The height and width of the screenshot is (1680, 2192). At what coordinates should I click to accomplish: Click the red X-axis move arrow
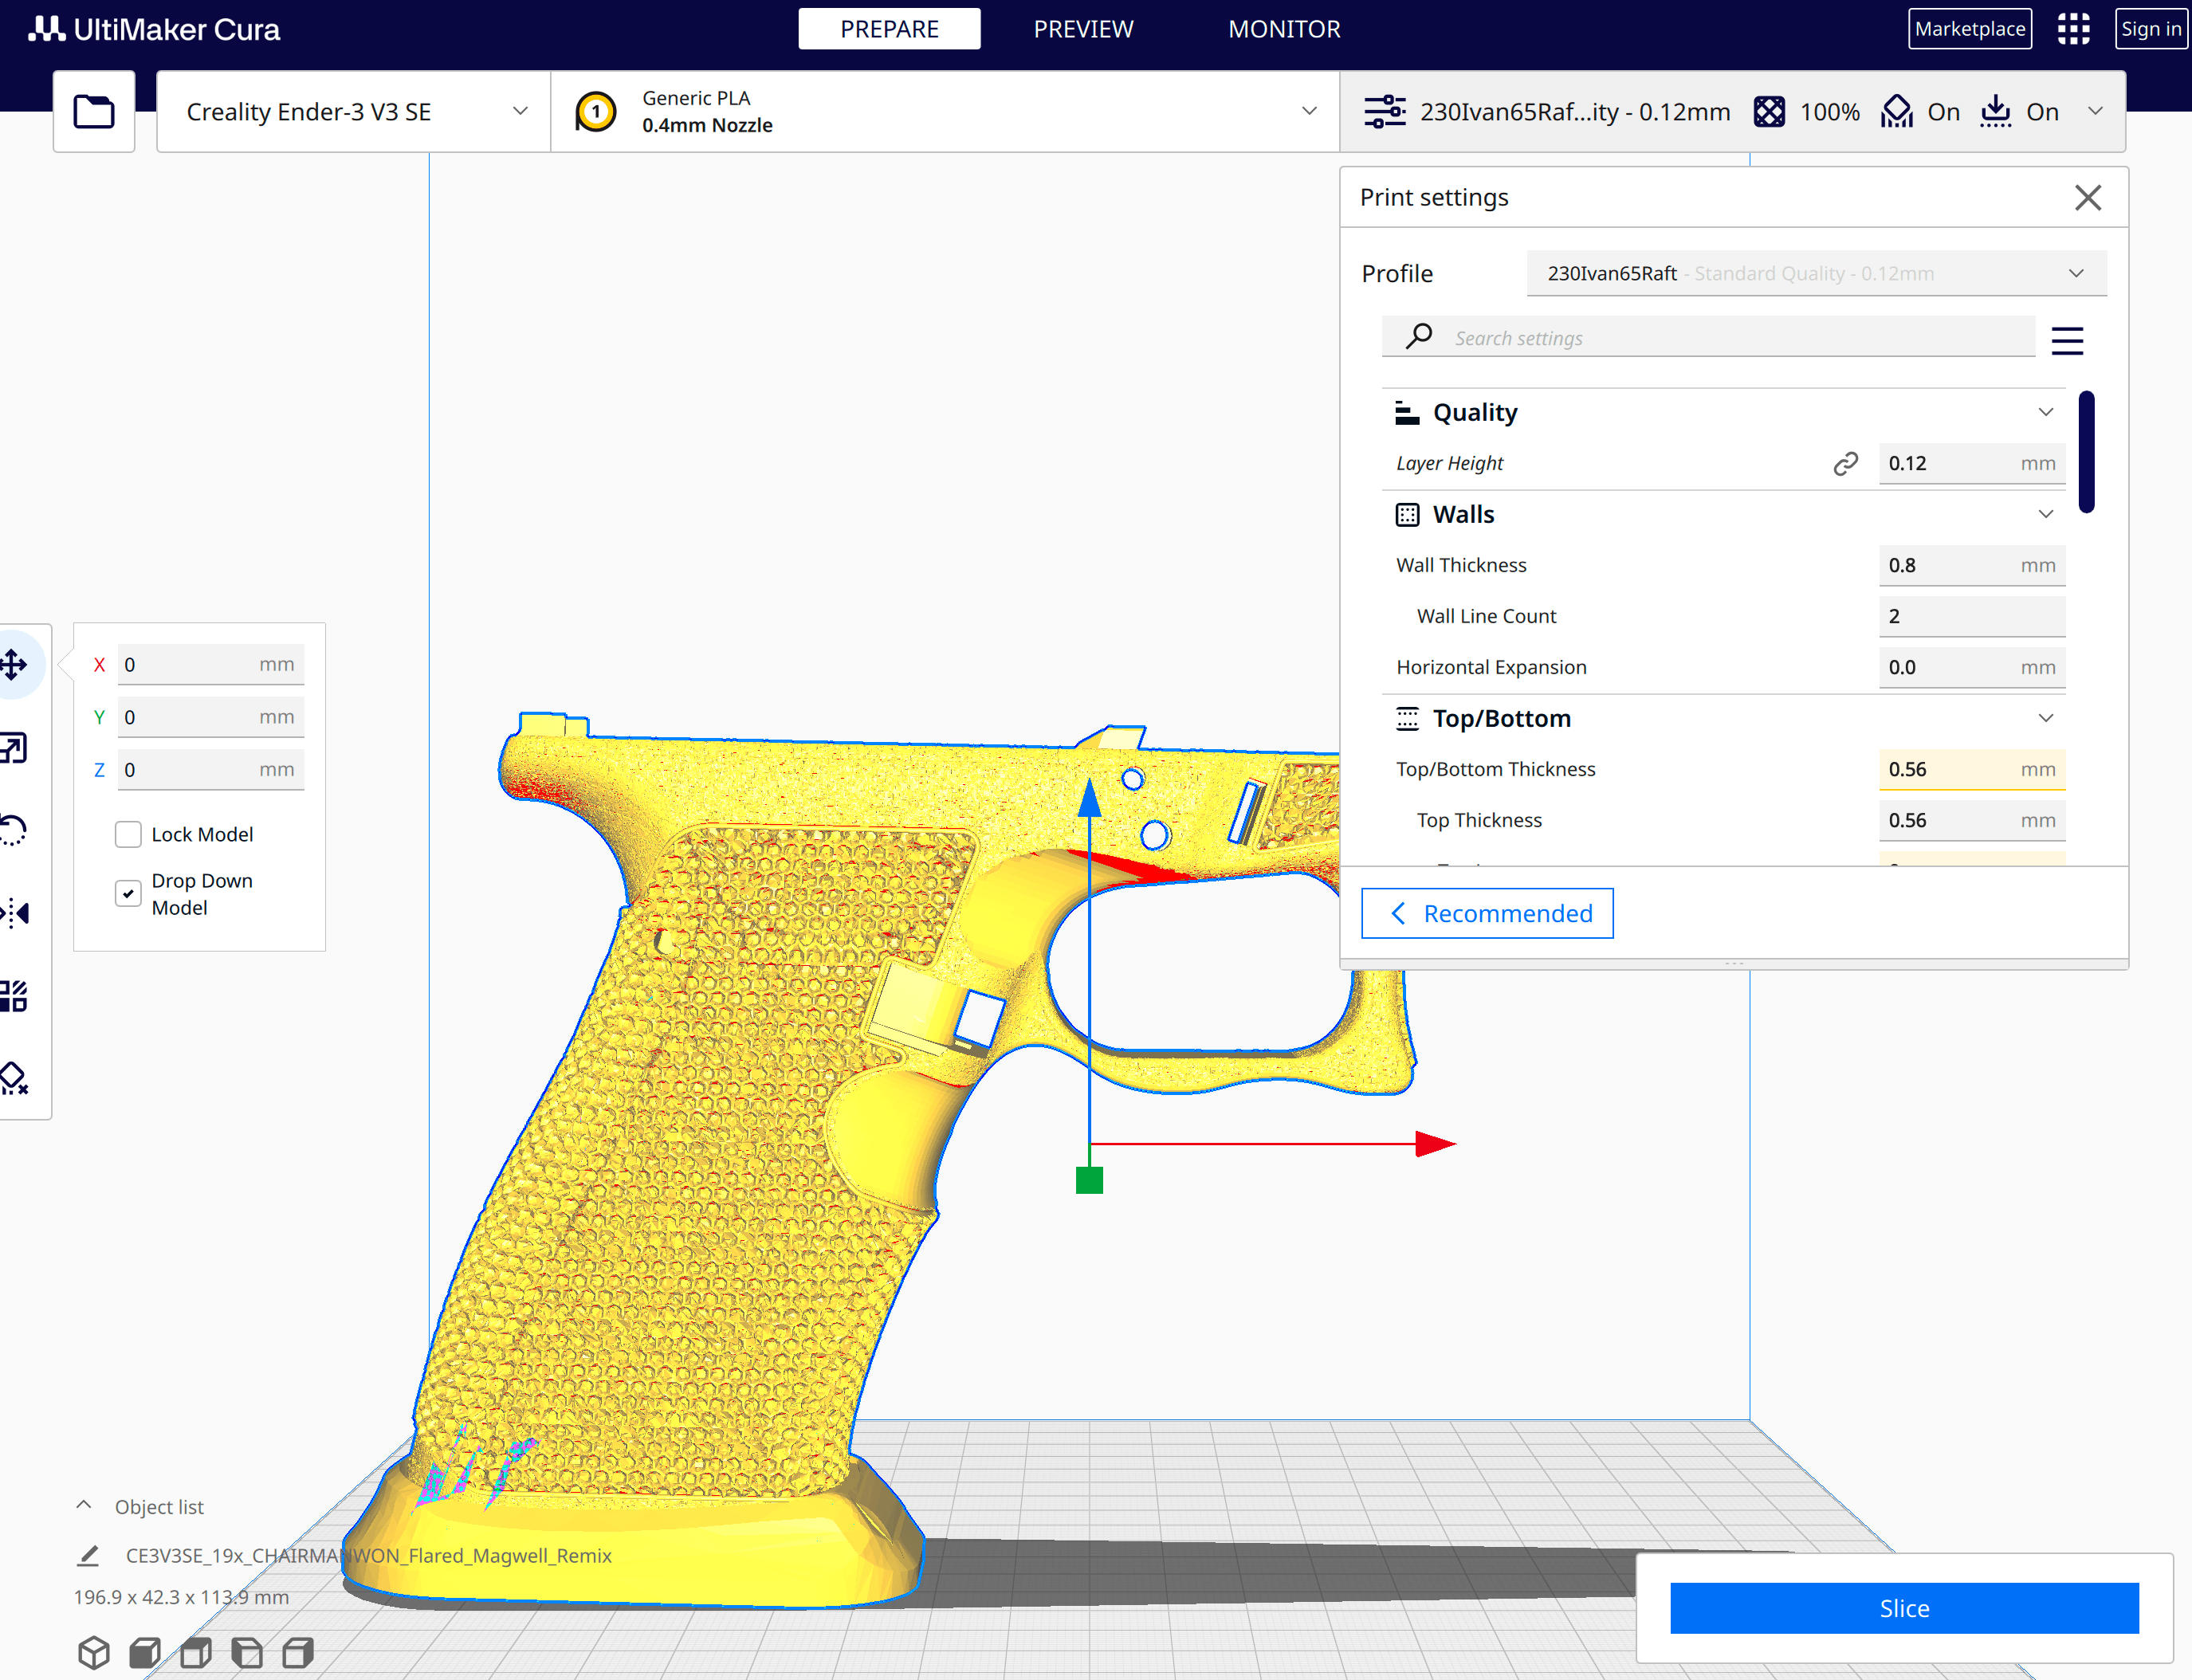click(x=1434, y=1143)
